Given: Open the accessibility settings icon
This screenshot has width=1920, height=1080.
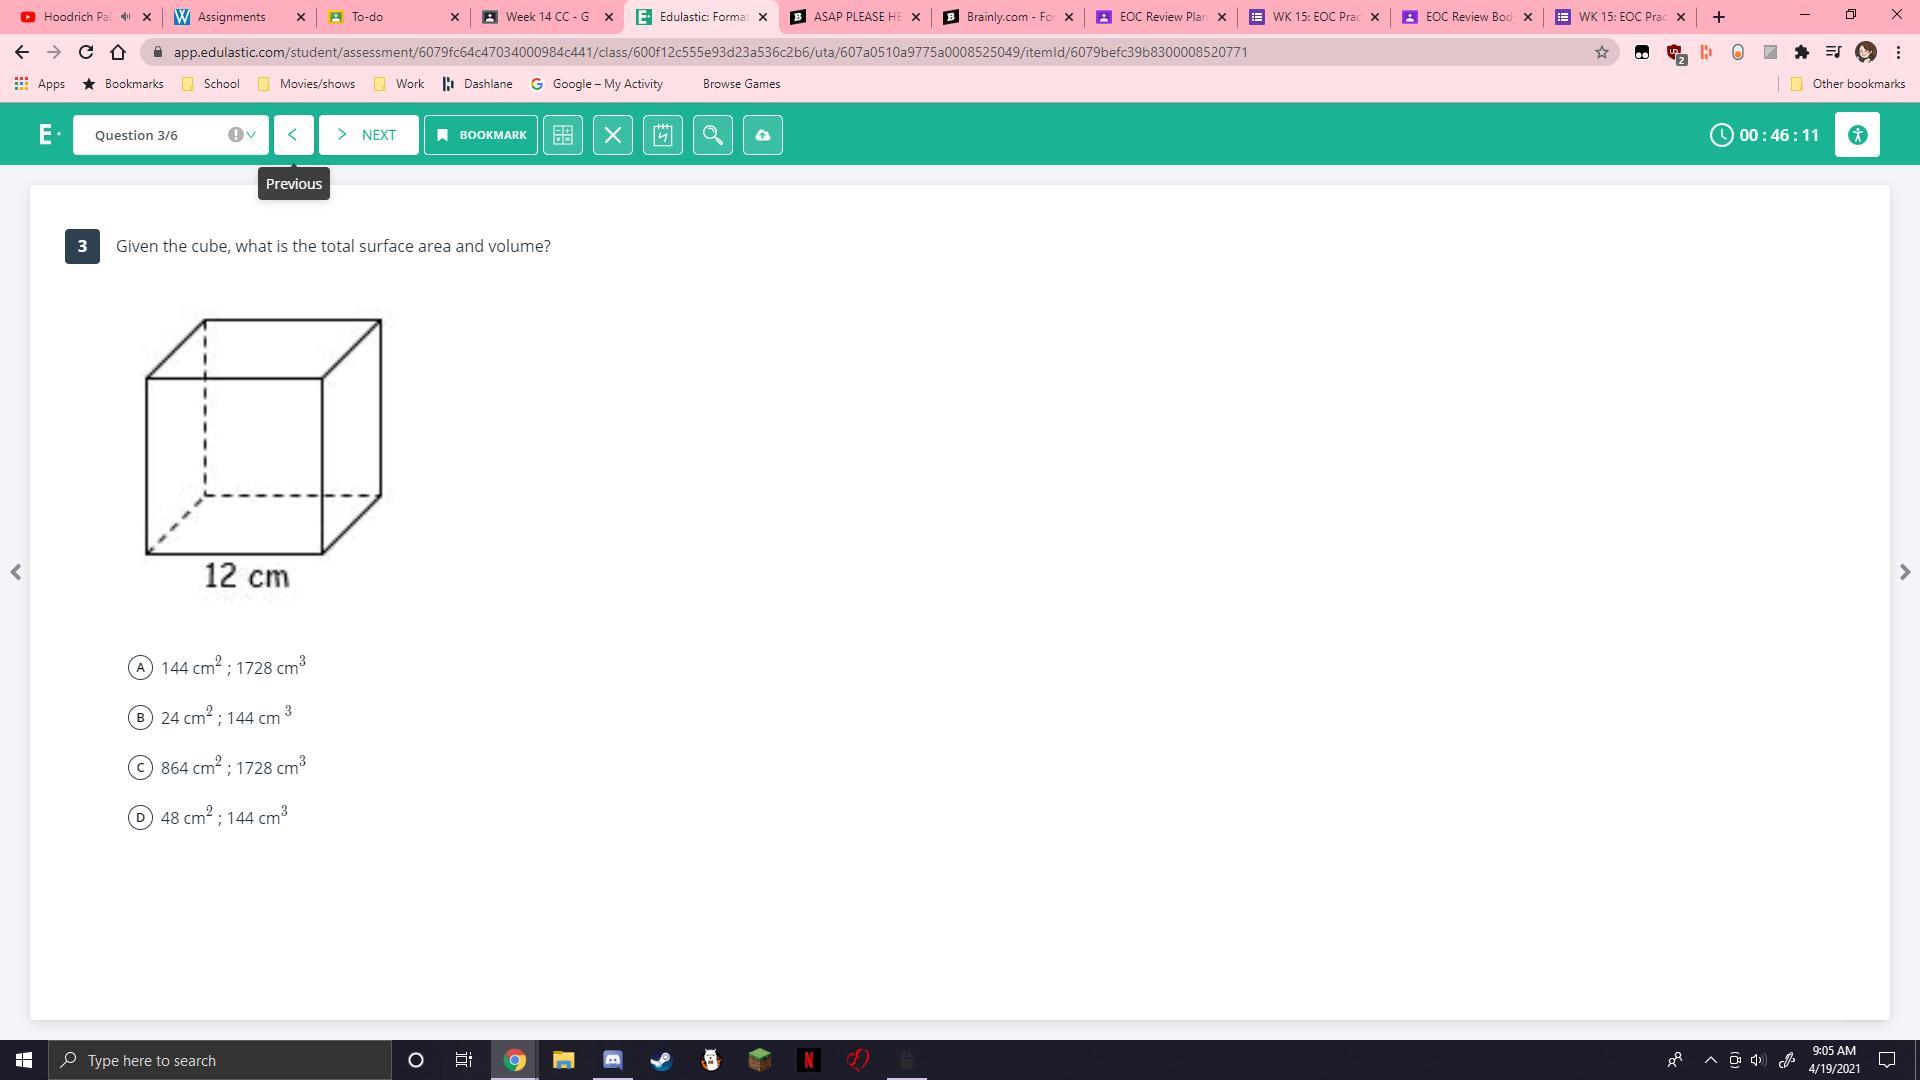Looking at the screenshot, I should (1857, 135).
